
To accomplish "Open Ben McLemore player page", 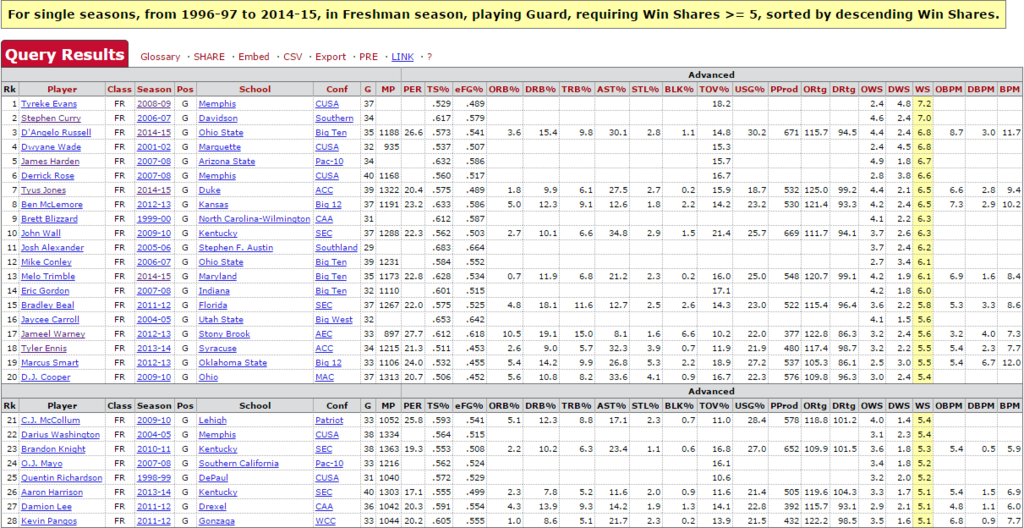I will (50, 205).
